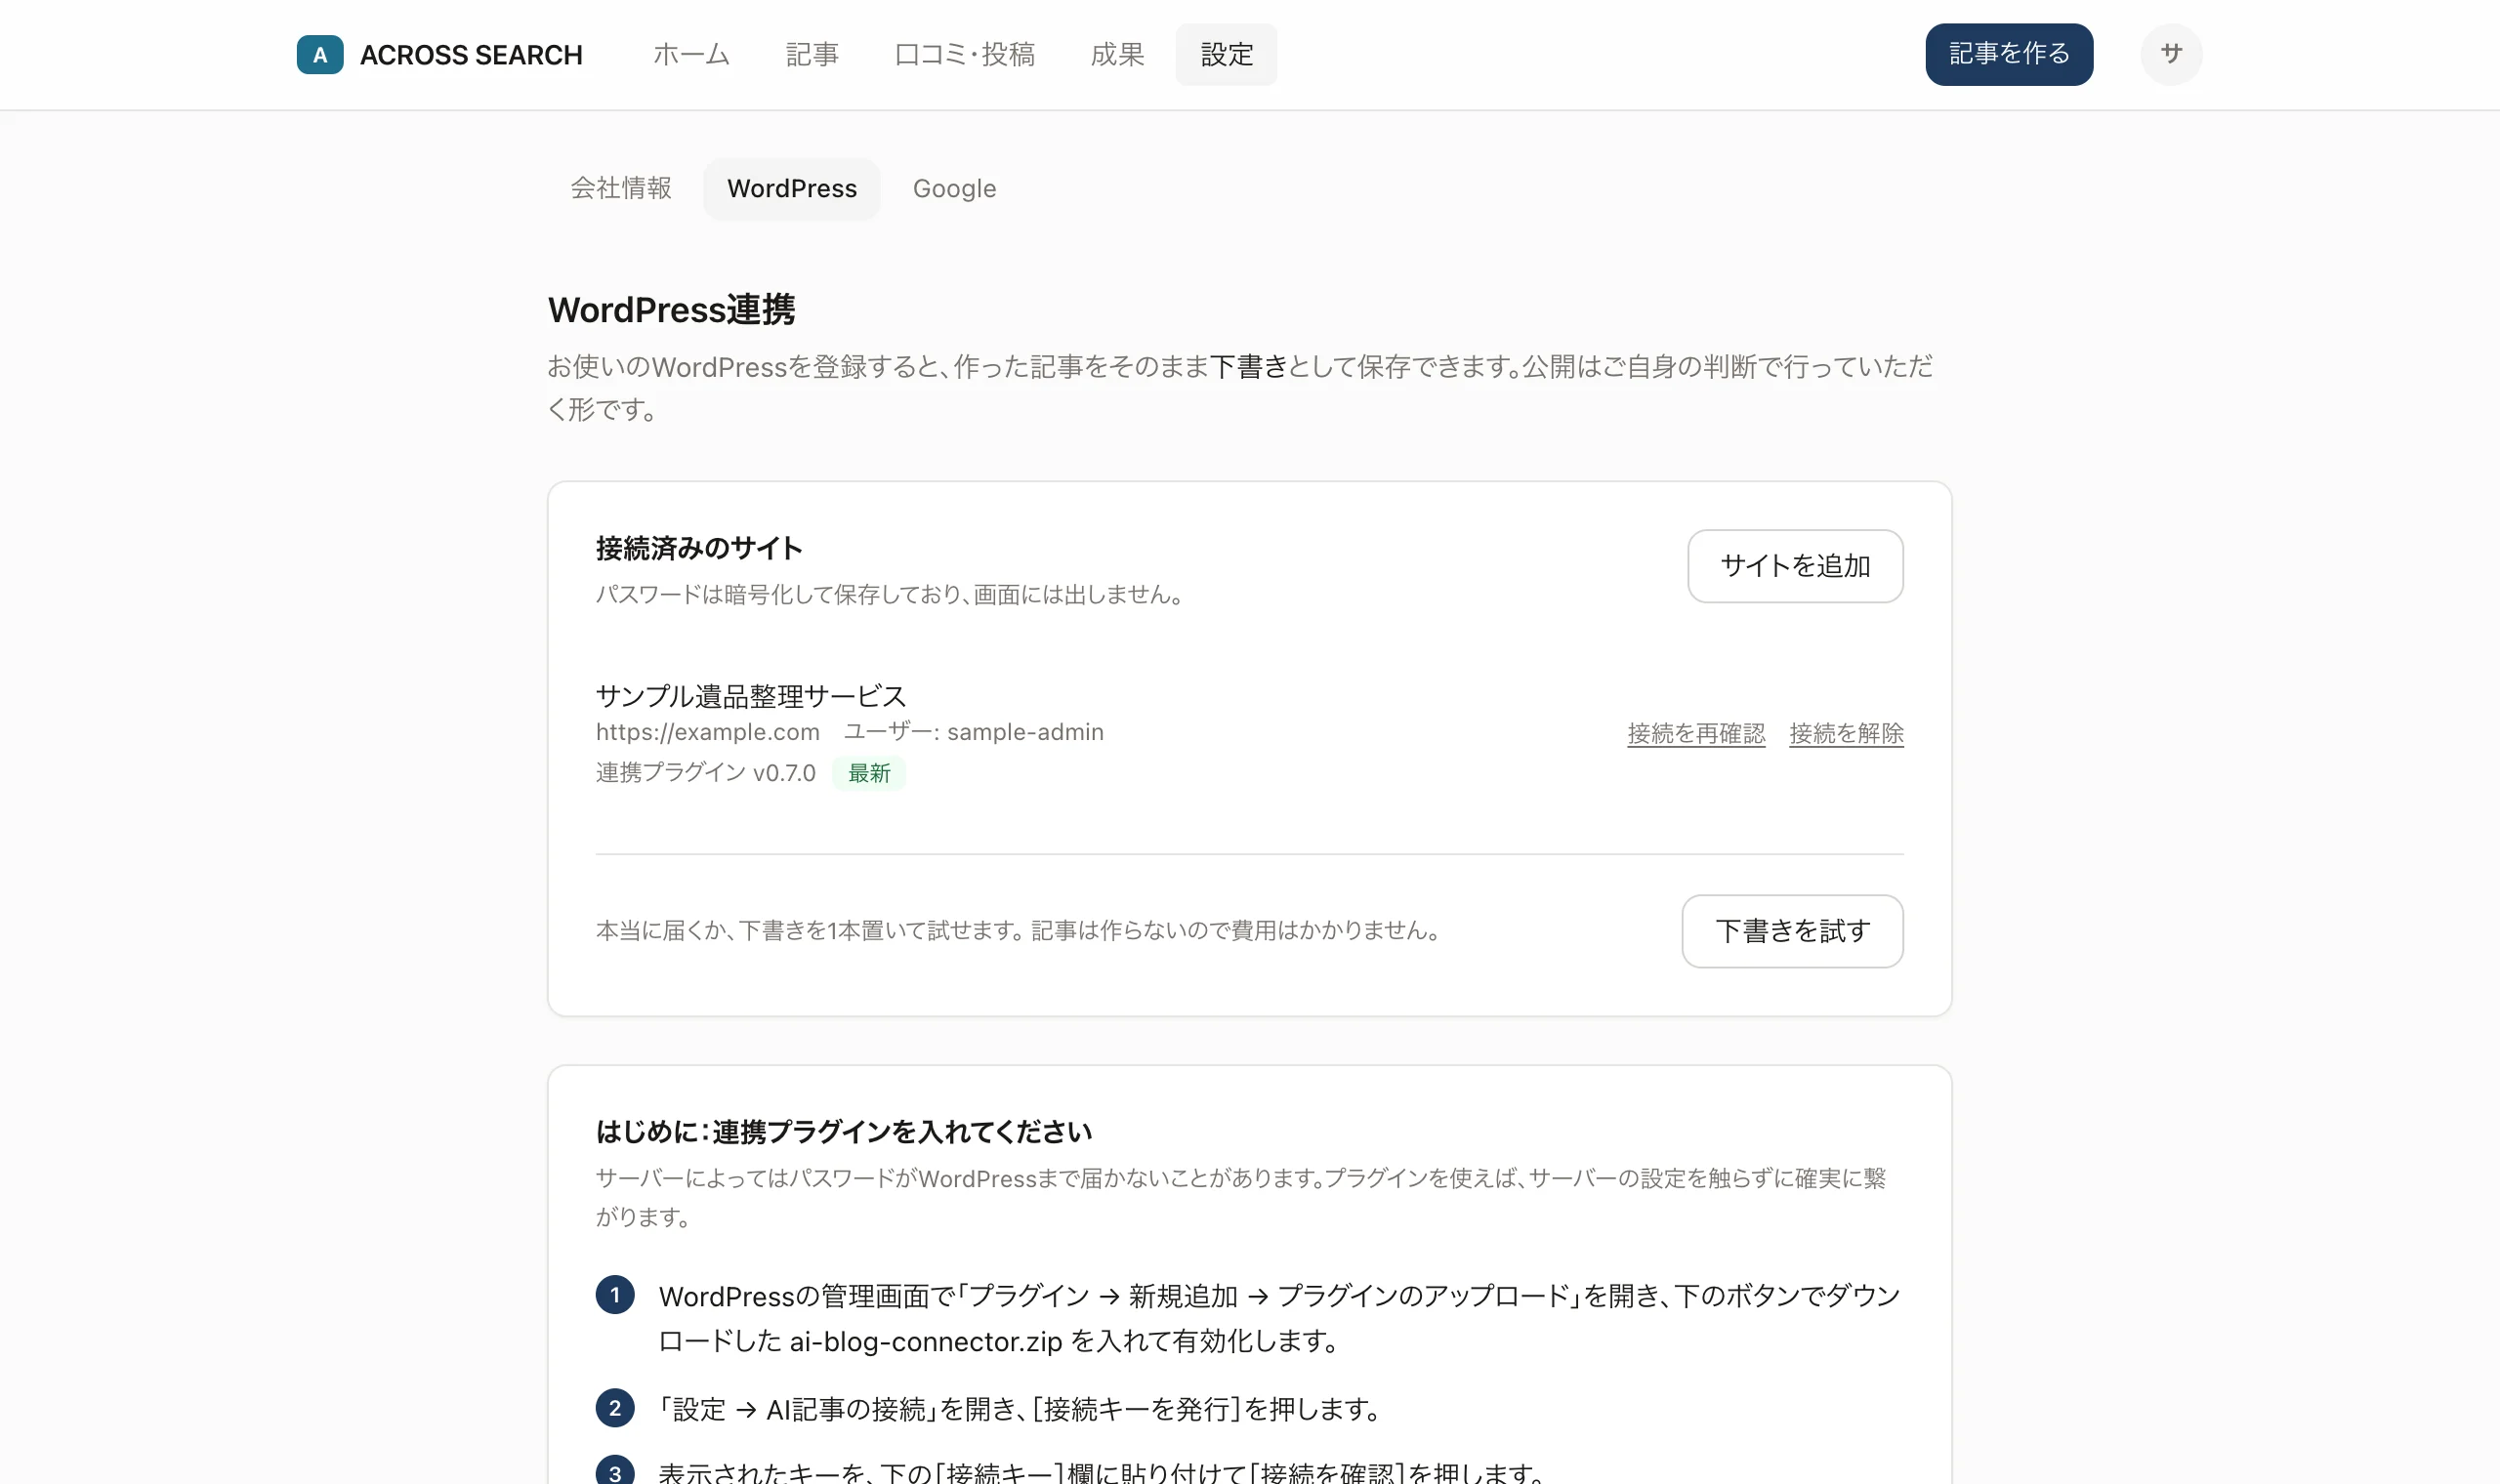Click the ユーザー: sample-admin text
Image resolution: width=2500 pixels, height=1484 pixels.
(x=973, y=732)
